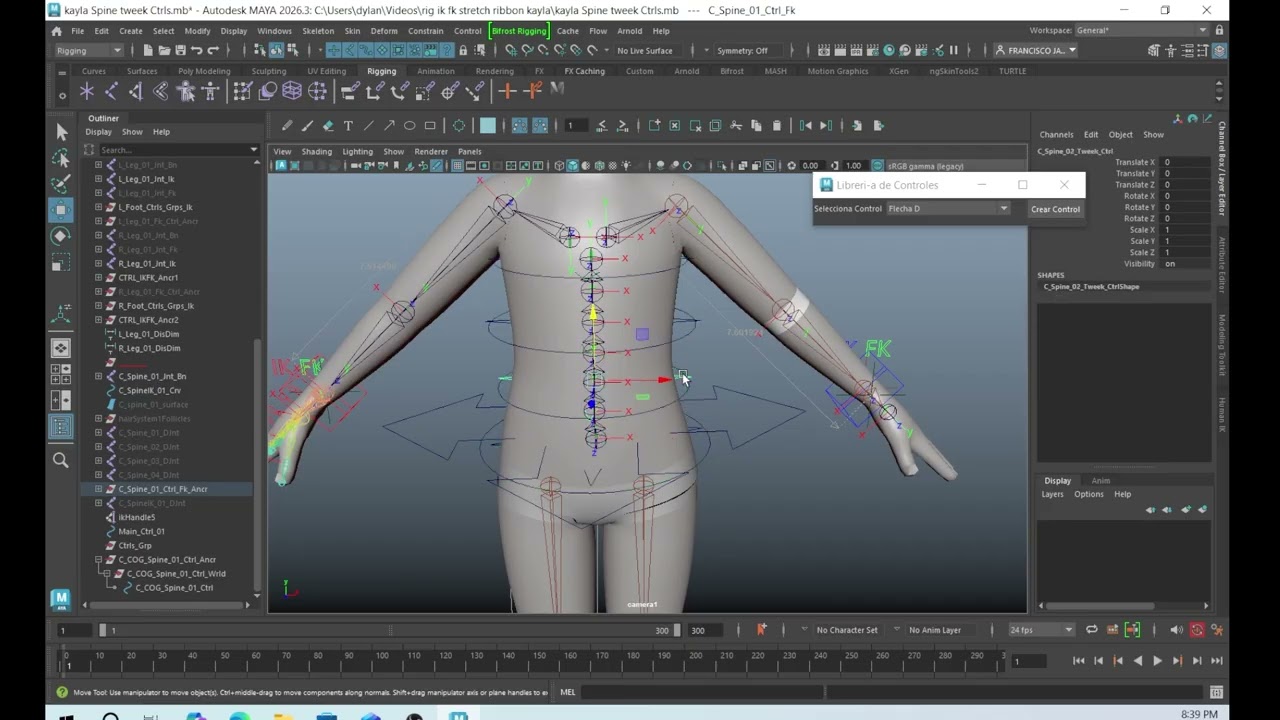
Task: Open the viewport Shading menu
Action: [x=317, y=152]
